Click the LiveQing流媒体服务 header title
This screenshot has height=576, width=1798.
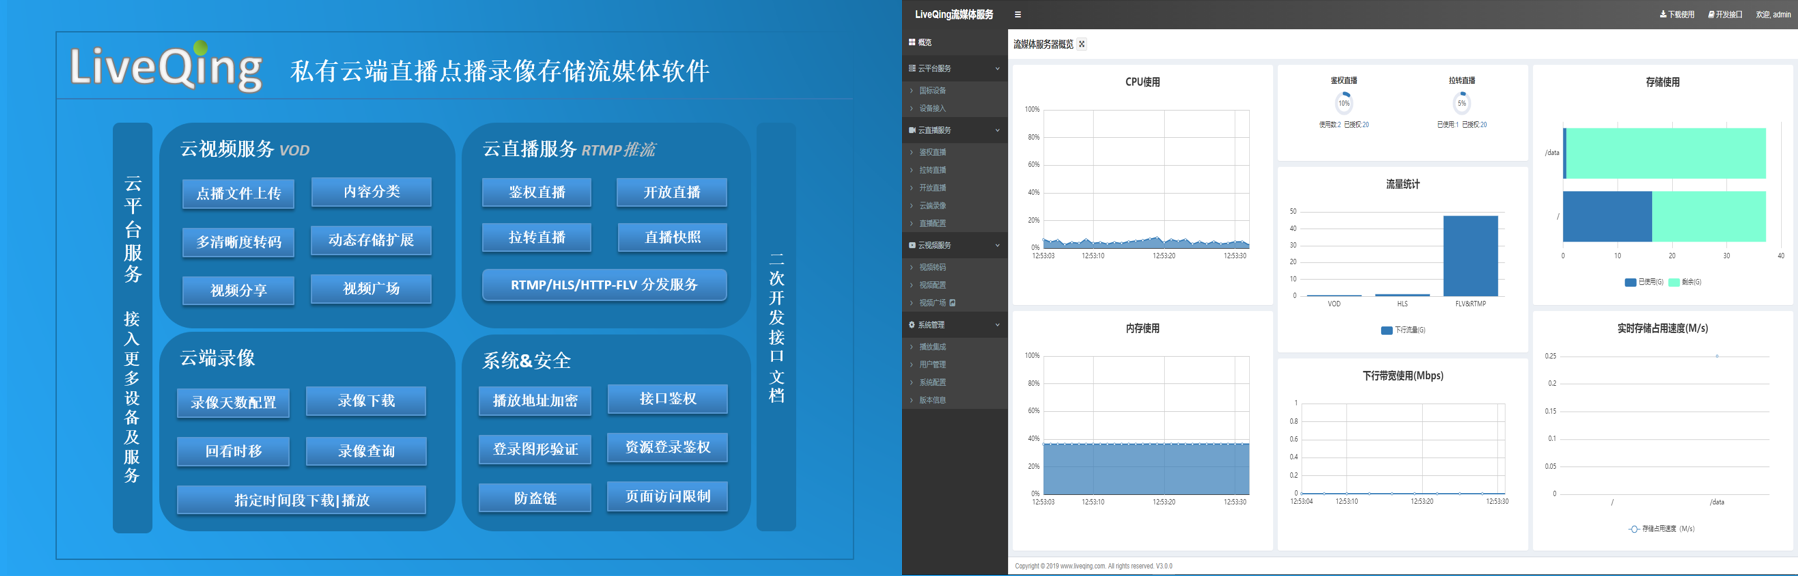coord(954,14)
